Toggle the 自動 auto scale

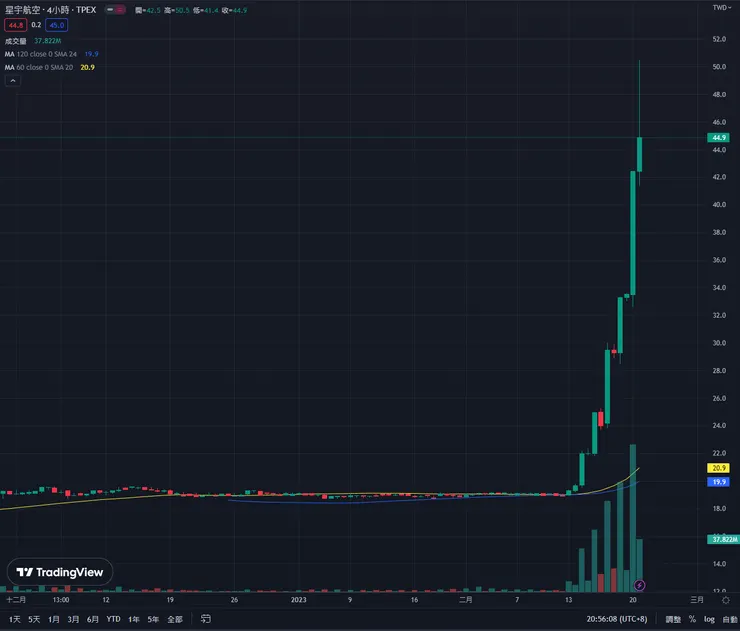(x=730, y=619)
